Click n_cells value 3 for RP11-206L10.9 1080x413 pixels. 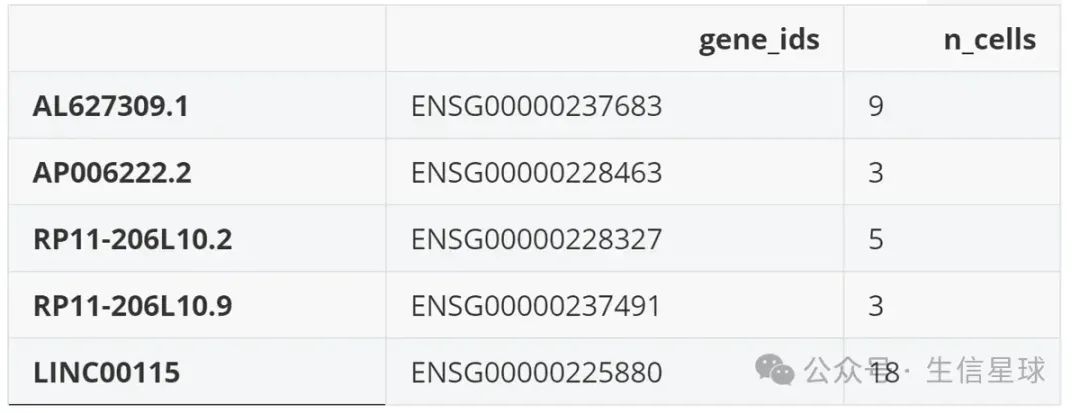click(x=876, y=306)
